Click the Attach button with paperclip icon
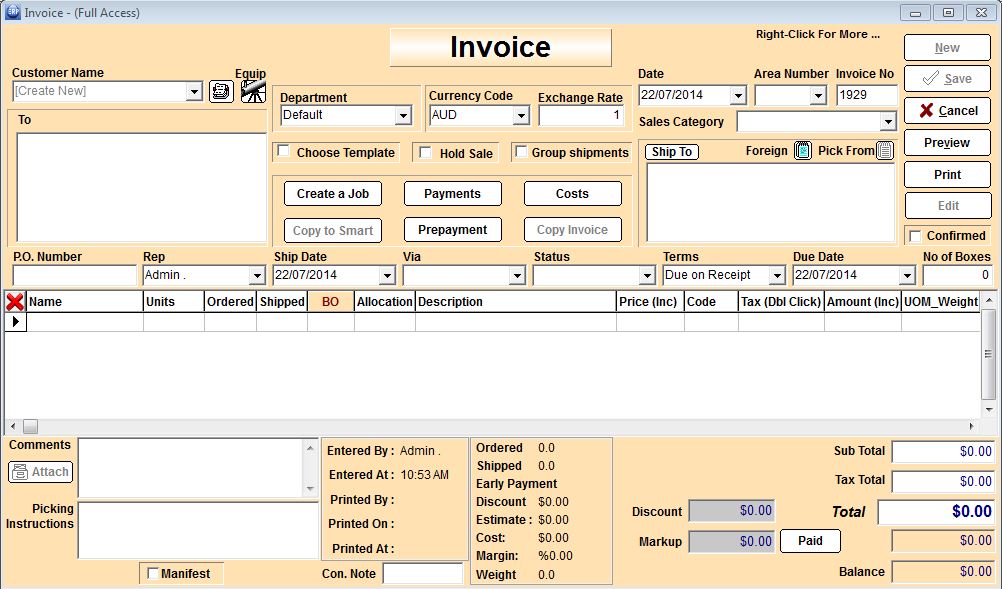 (x=41, y=472)
